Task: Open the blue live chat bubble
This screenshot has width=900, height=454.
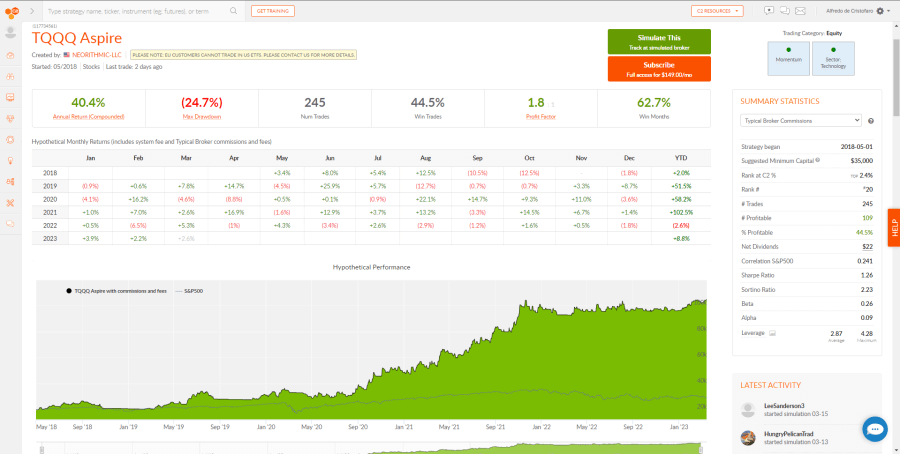Action: coord(875,429)
